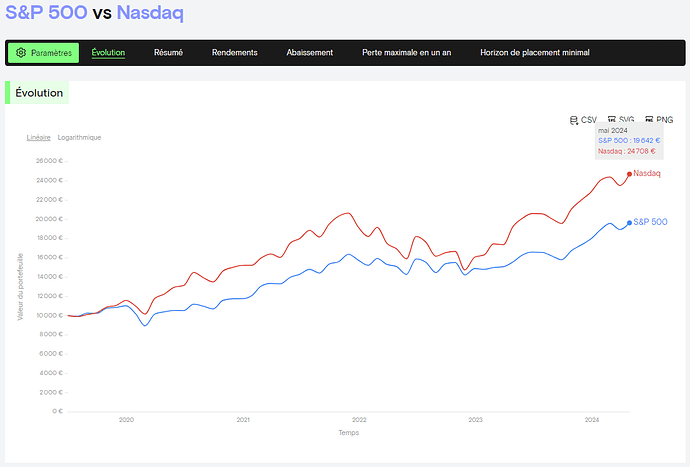
Task: Click the PNG image export icon
Action: [x=649, y=119]
